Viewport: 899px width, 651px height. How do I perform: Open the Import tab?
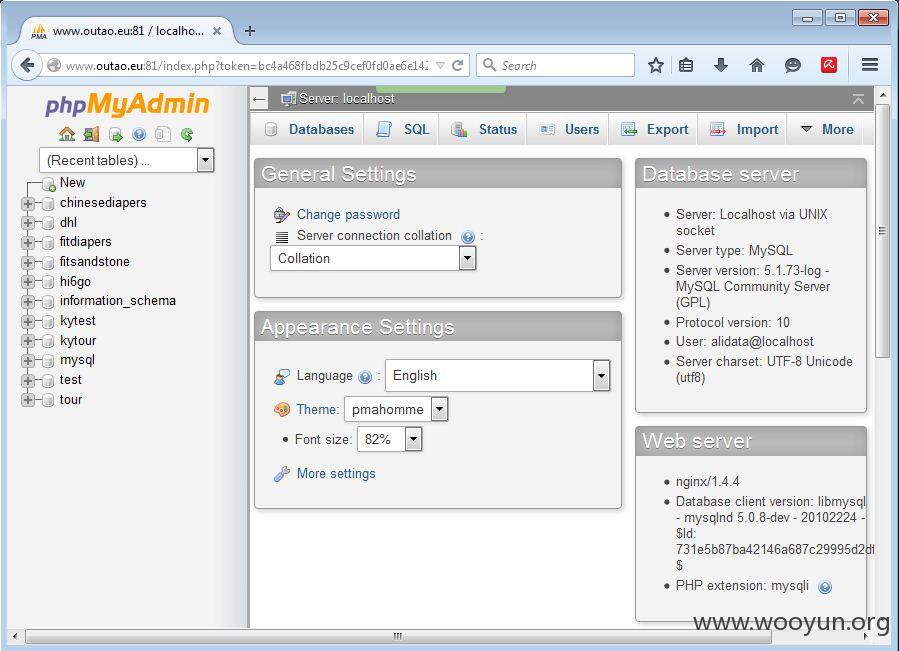(x=744, y=130)
